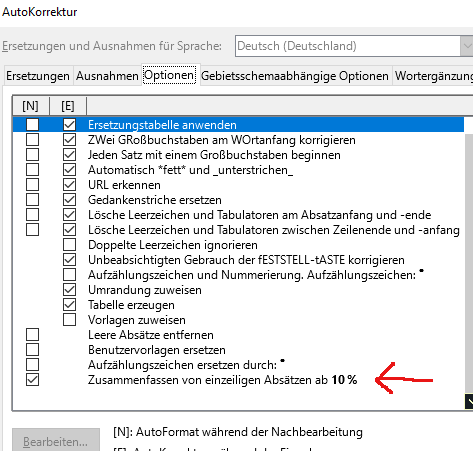
Task: Open the language dropdown arrow
Action: (x=467, y=46)
